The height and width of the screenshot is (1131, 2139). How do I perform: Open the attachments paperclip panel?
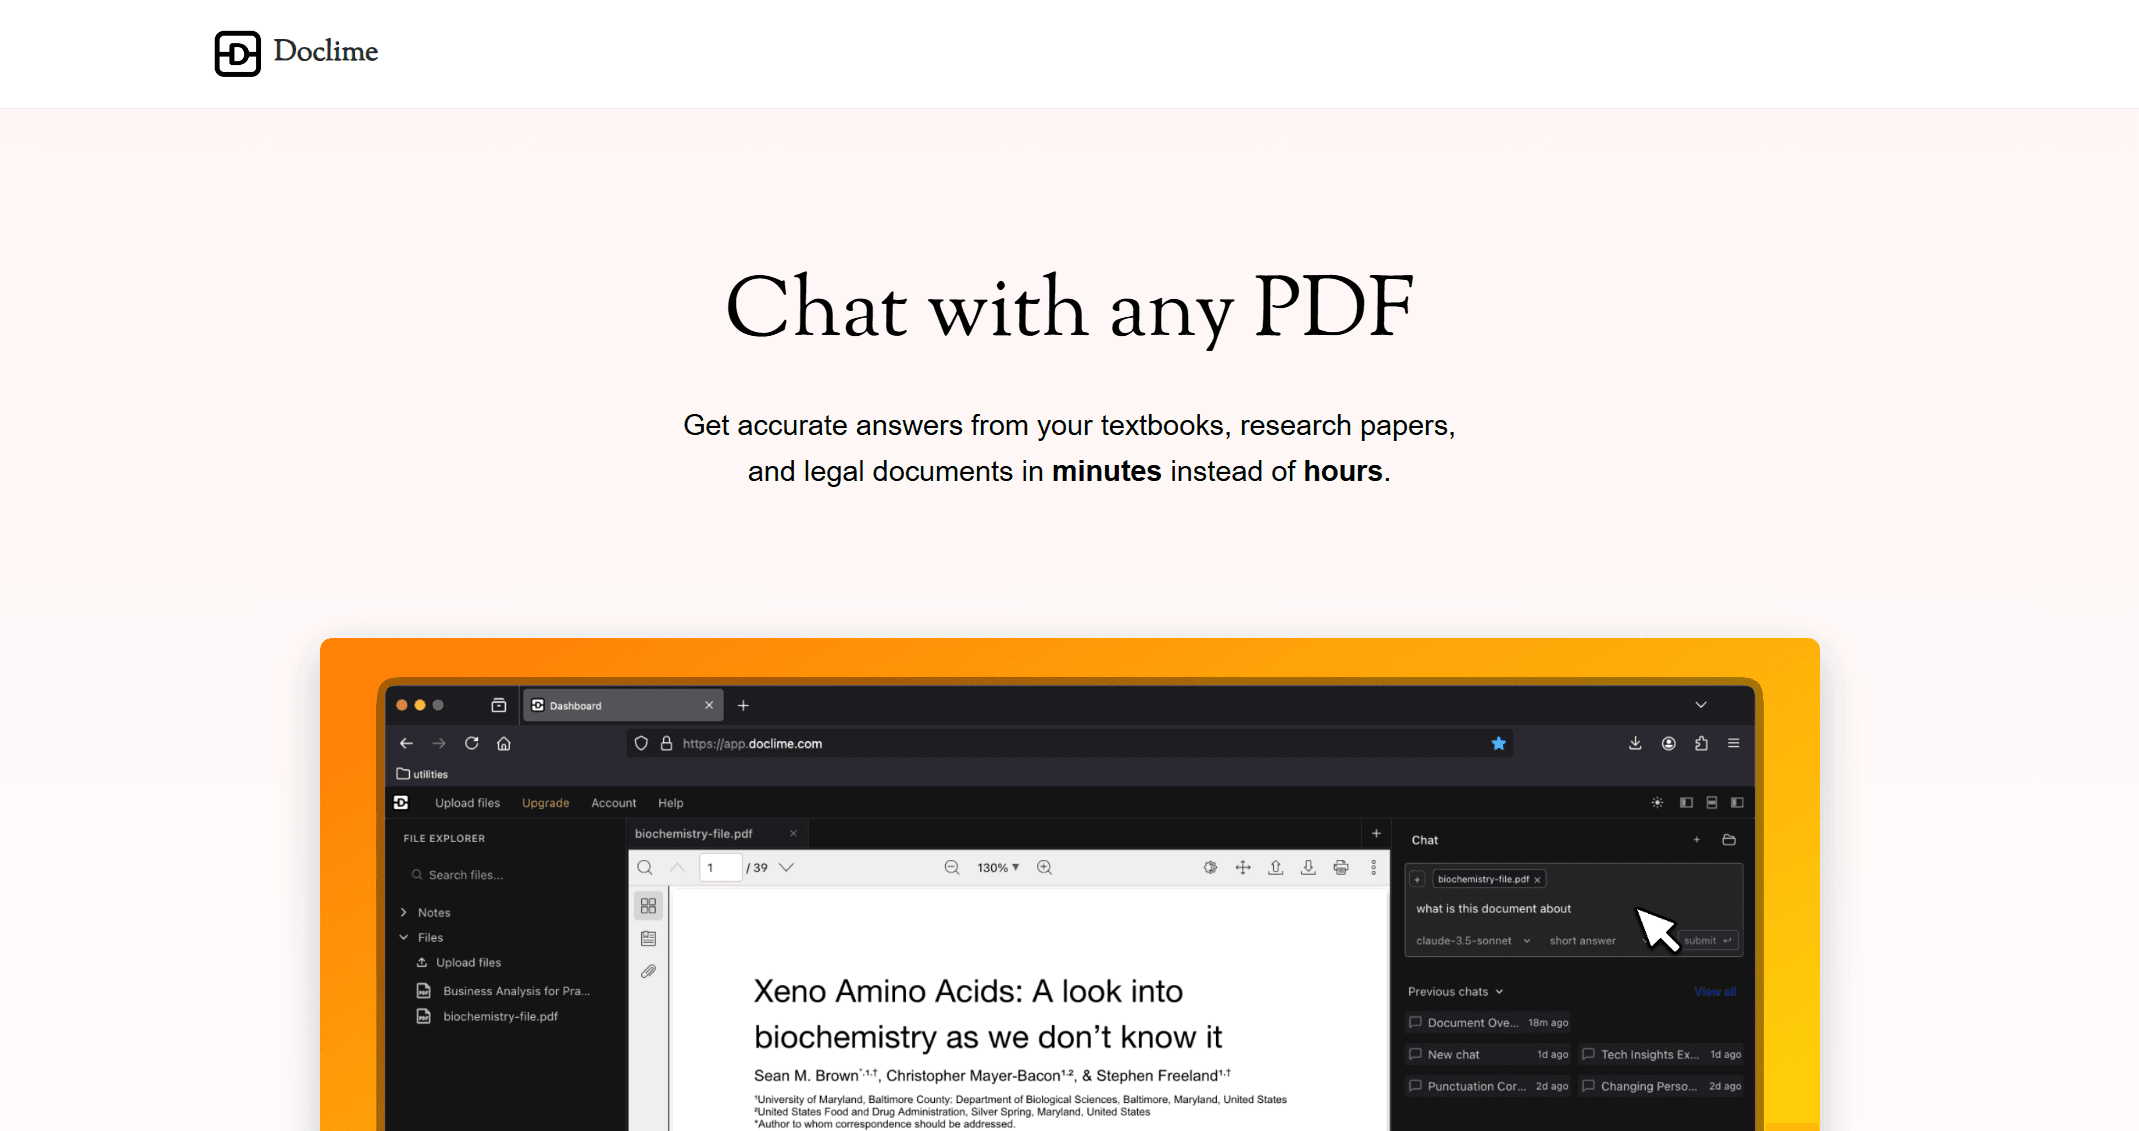648,971
